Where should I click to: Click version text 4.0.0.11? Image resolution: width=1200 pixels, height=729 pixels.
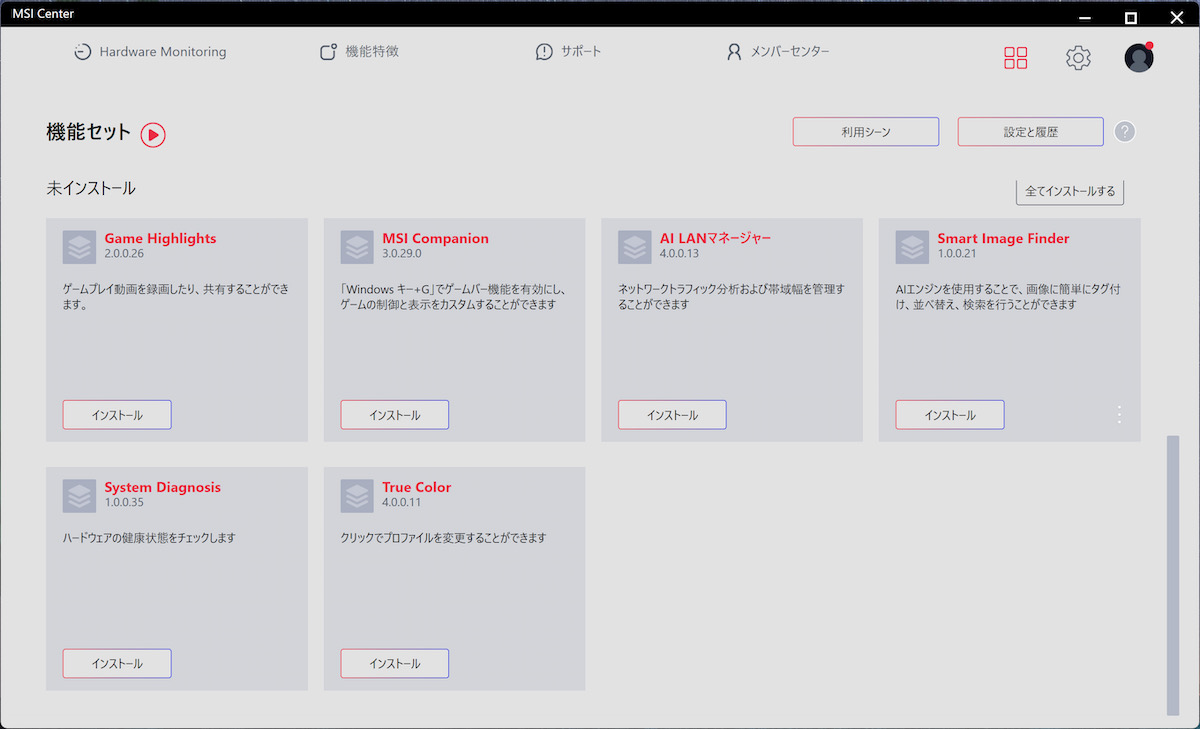pos(402,502)
